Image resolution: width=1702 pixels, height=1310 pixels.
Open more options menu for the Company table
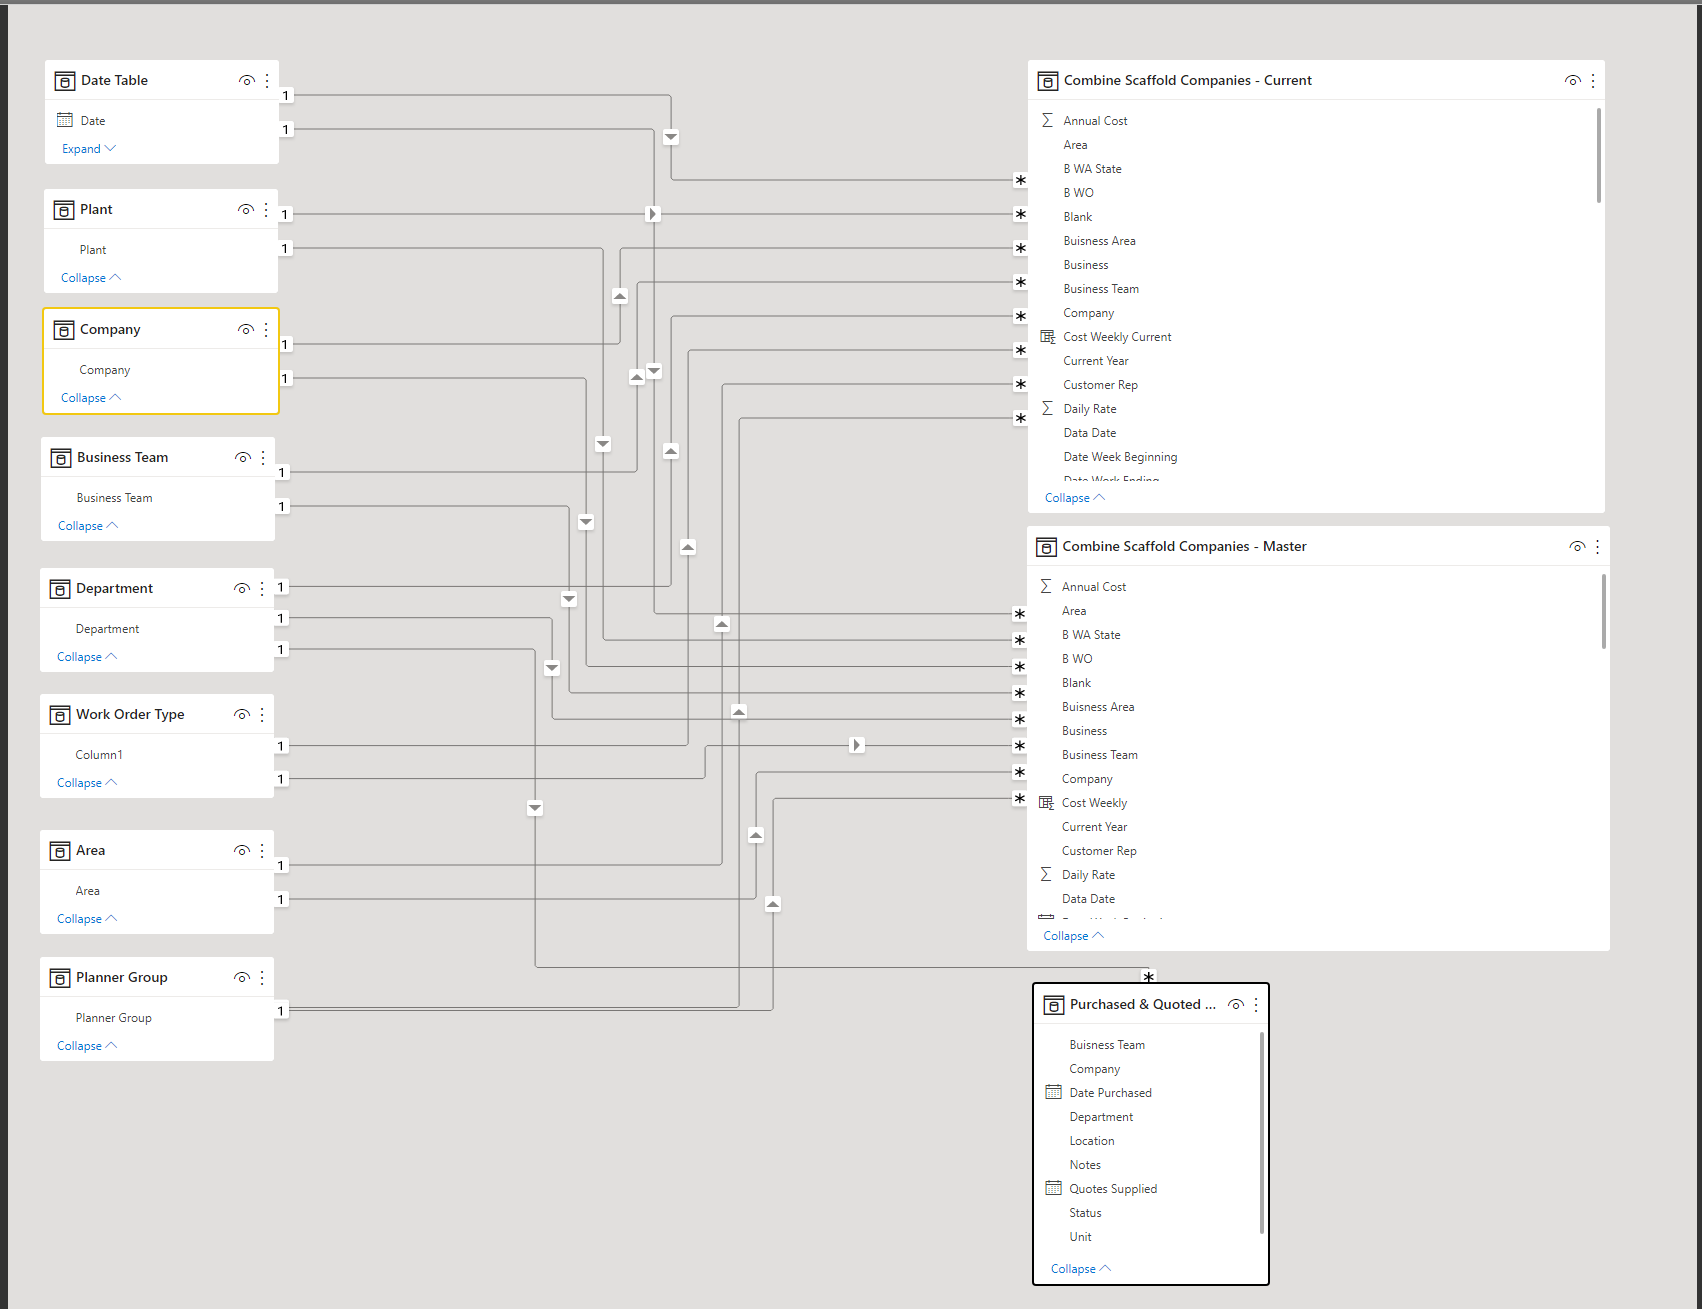[x=266, y=329]
